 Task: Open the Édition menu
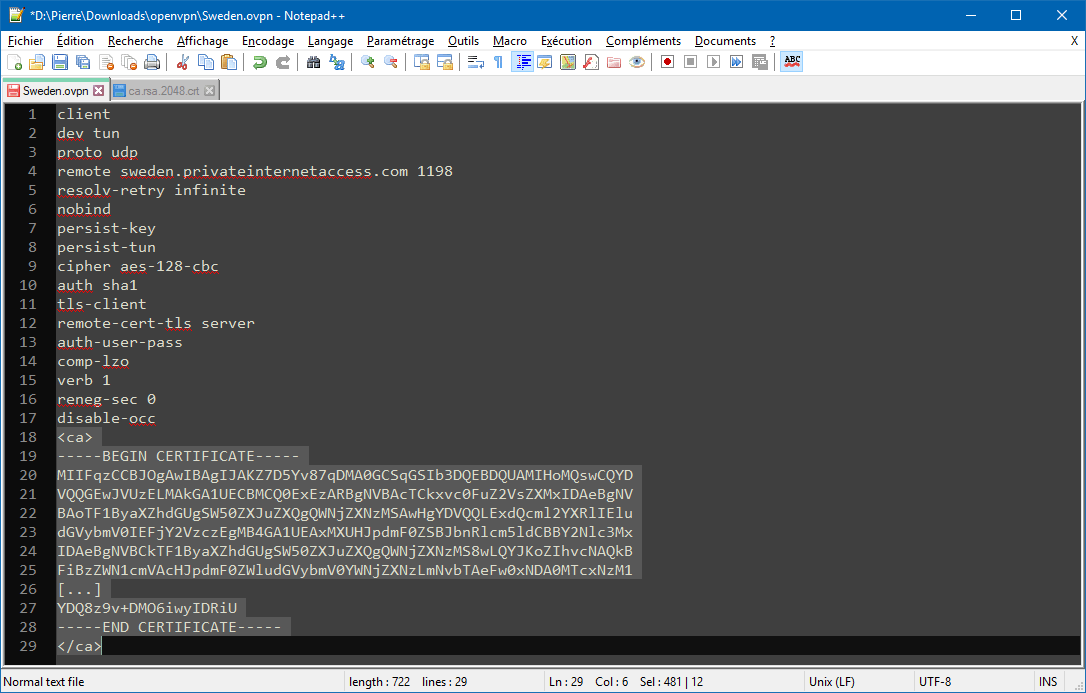(75, 41)
